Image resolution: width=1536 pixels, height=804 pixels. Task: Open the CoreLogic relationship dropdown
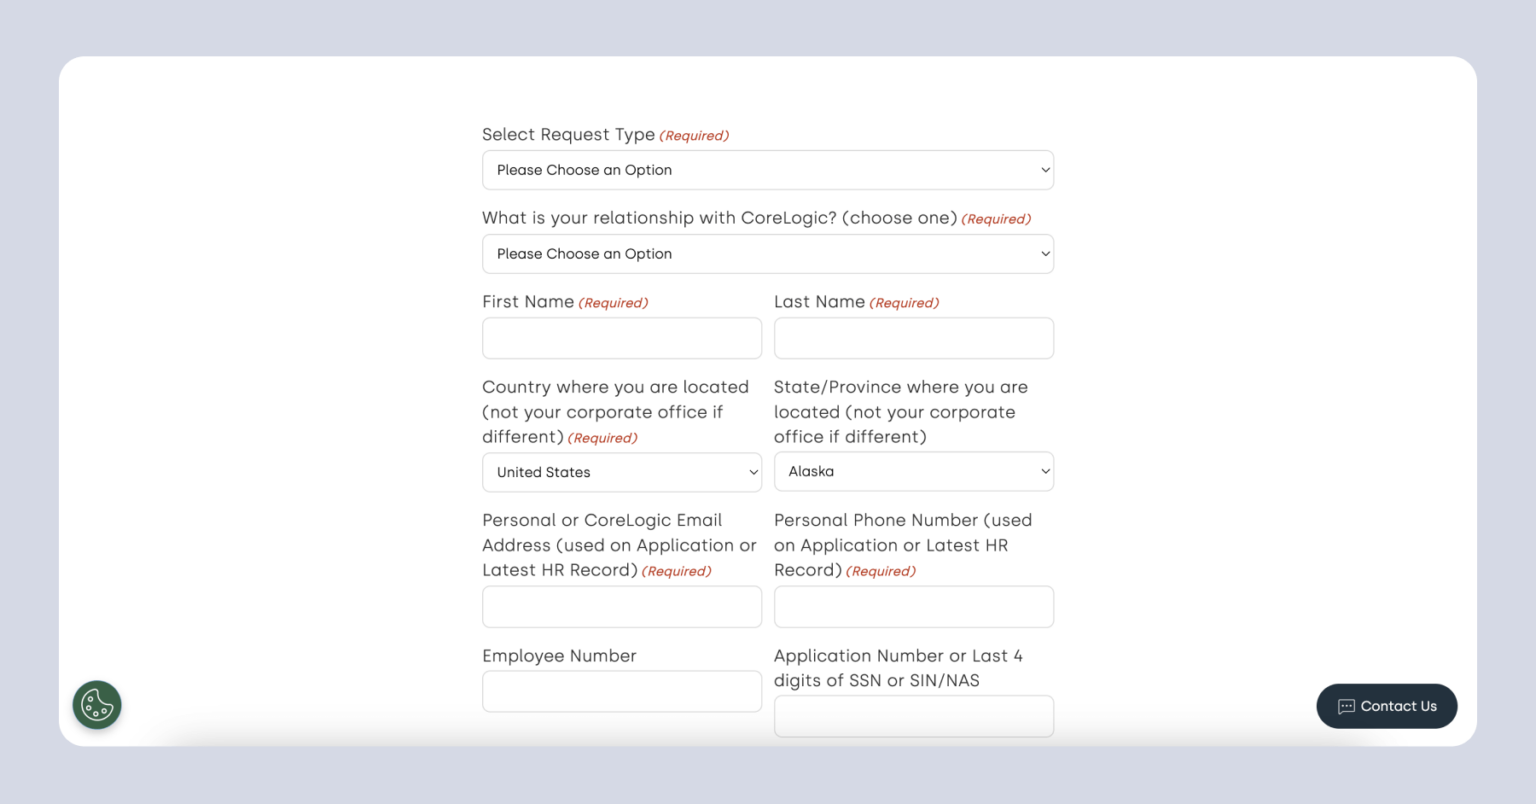pyautogui.click(x=768, y=254)
